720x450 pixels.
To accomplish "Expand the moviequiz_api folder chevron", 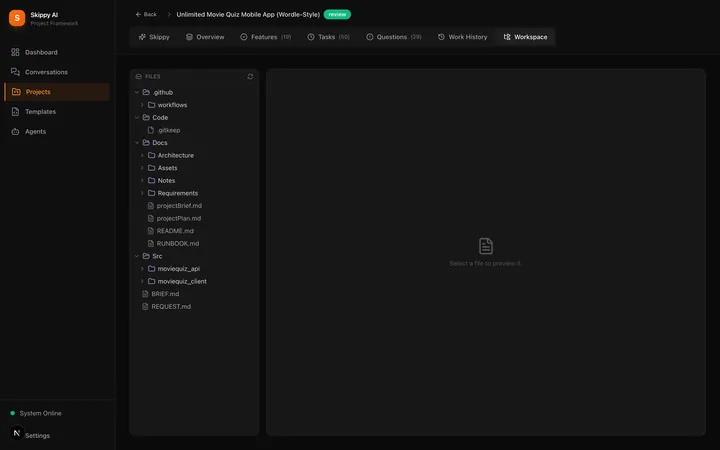I will point(142,269).
